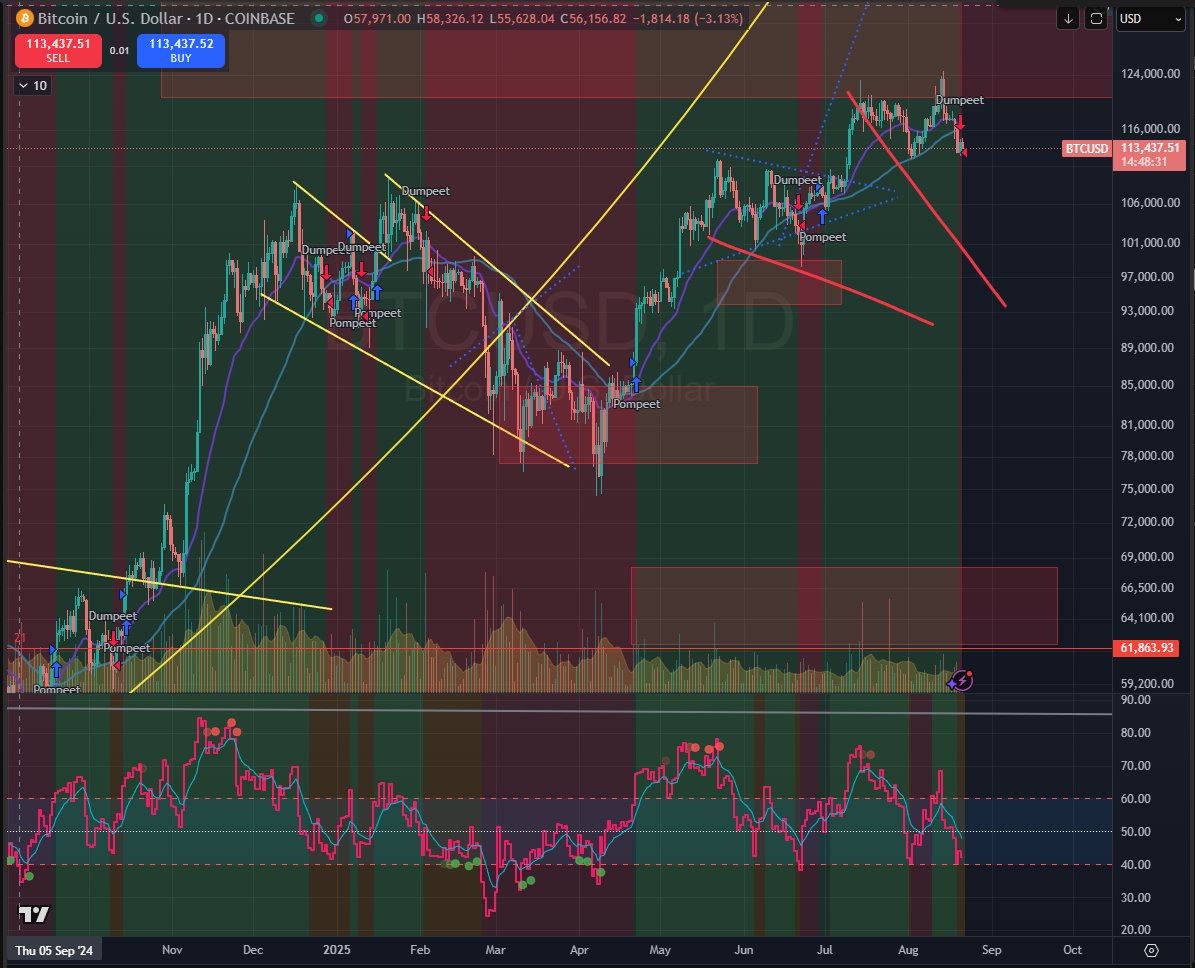Screen dimensions: 1195x968
Task: Click the purple lightning bolt icon on chart
Action: (962, 680)
